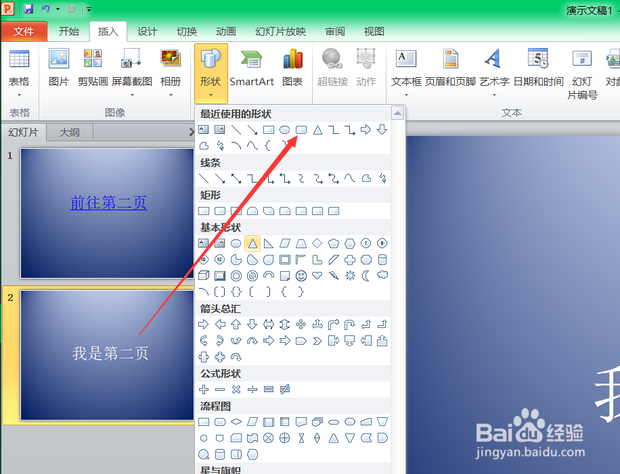Viewport: 620px width, 474px height.
Task: Choose the diamond in 基本形状
Action: (x=317, y=243)
